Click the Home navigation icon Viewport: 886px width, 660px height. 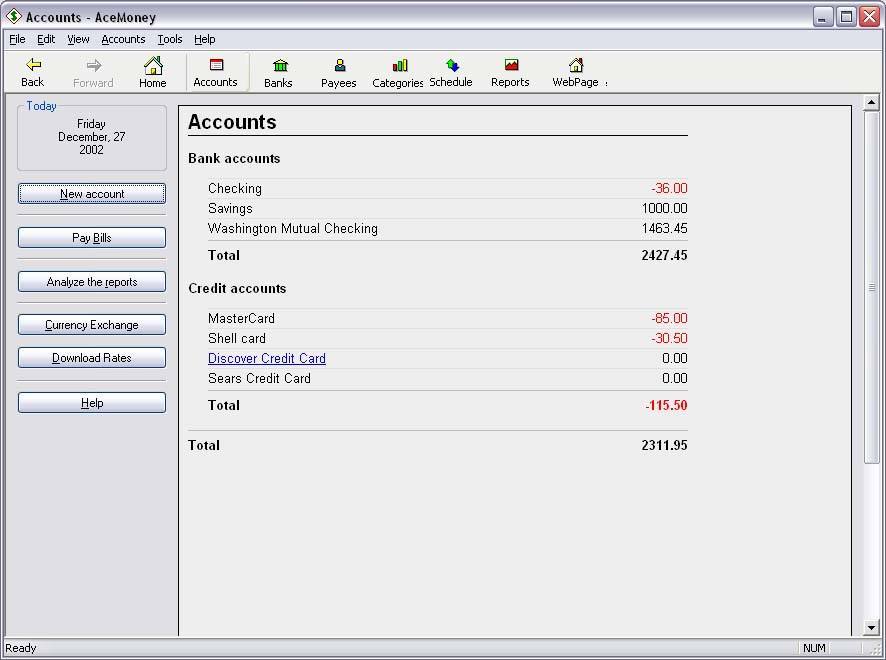152,71
